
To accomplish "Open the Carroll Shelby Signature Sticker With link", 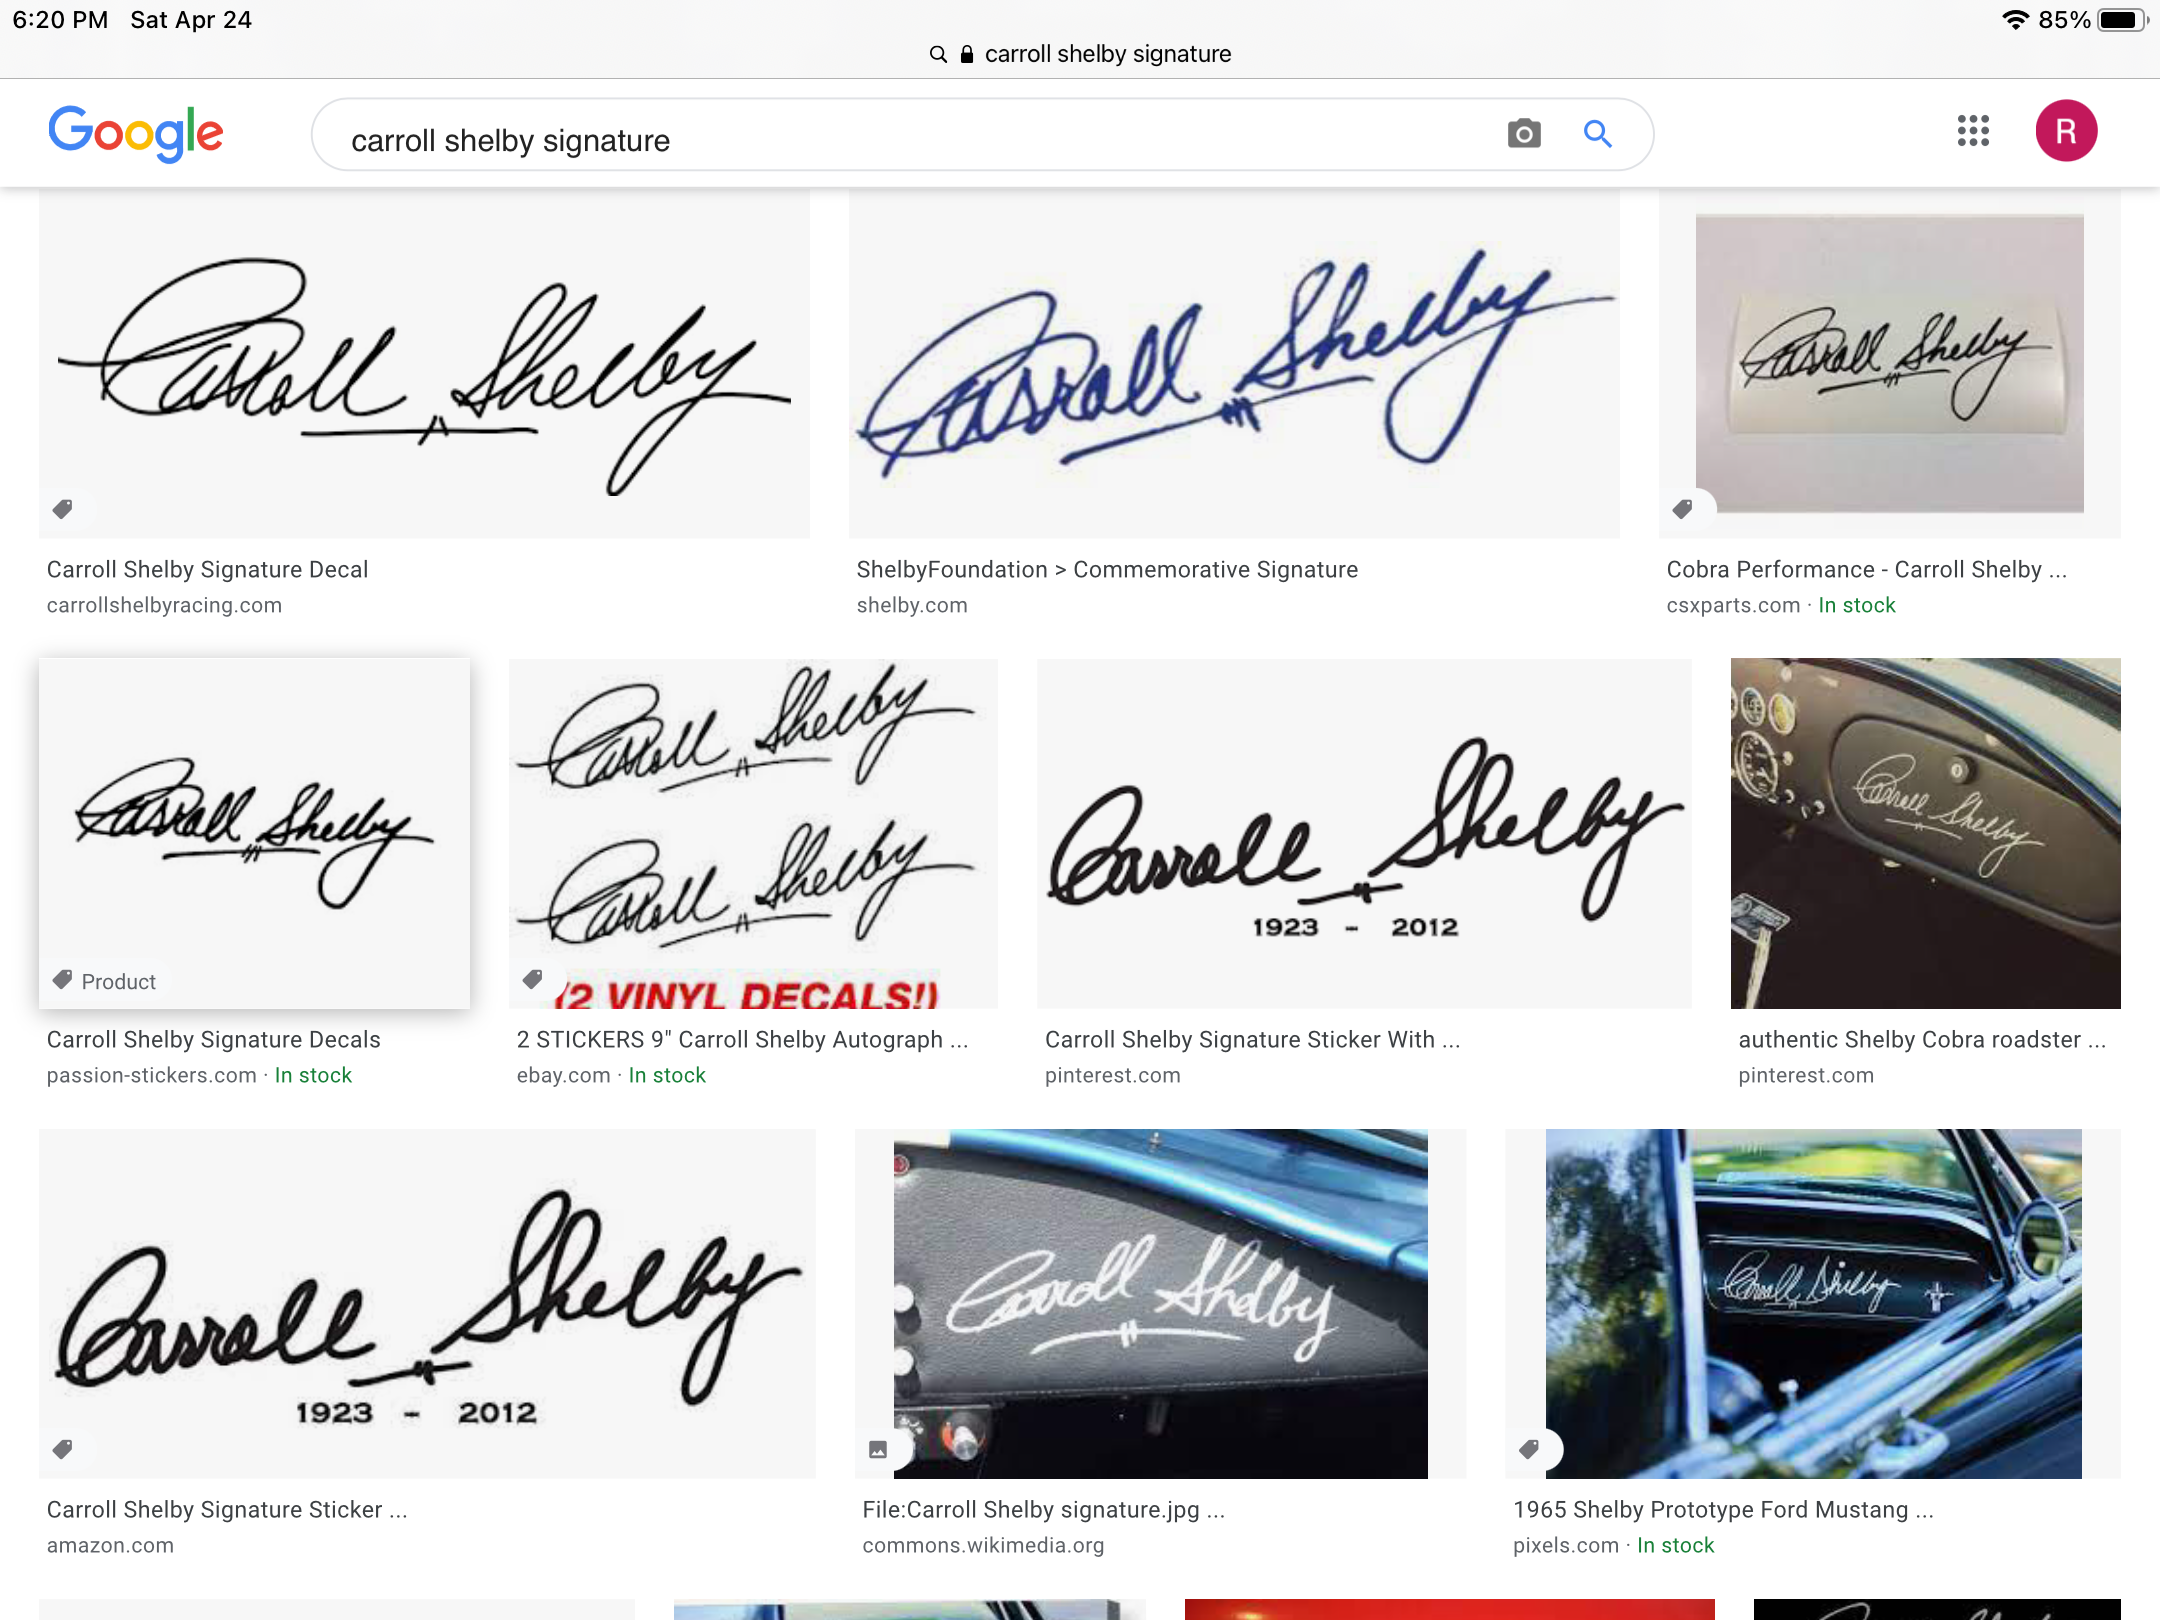I will pos(1252,1039).
